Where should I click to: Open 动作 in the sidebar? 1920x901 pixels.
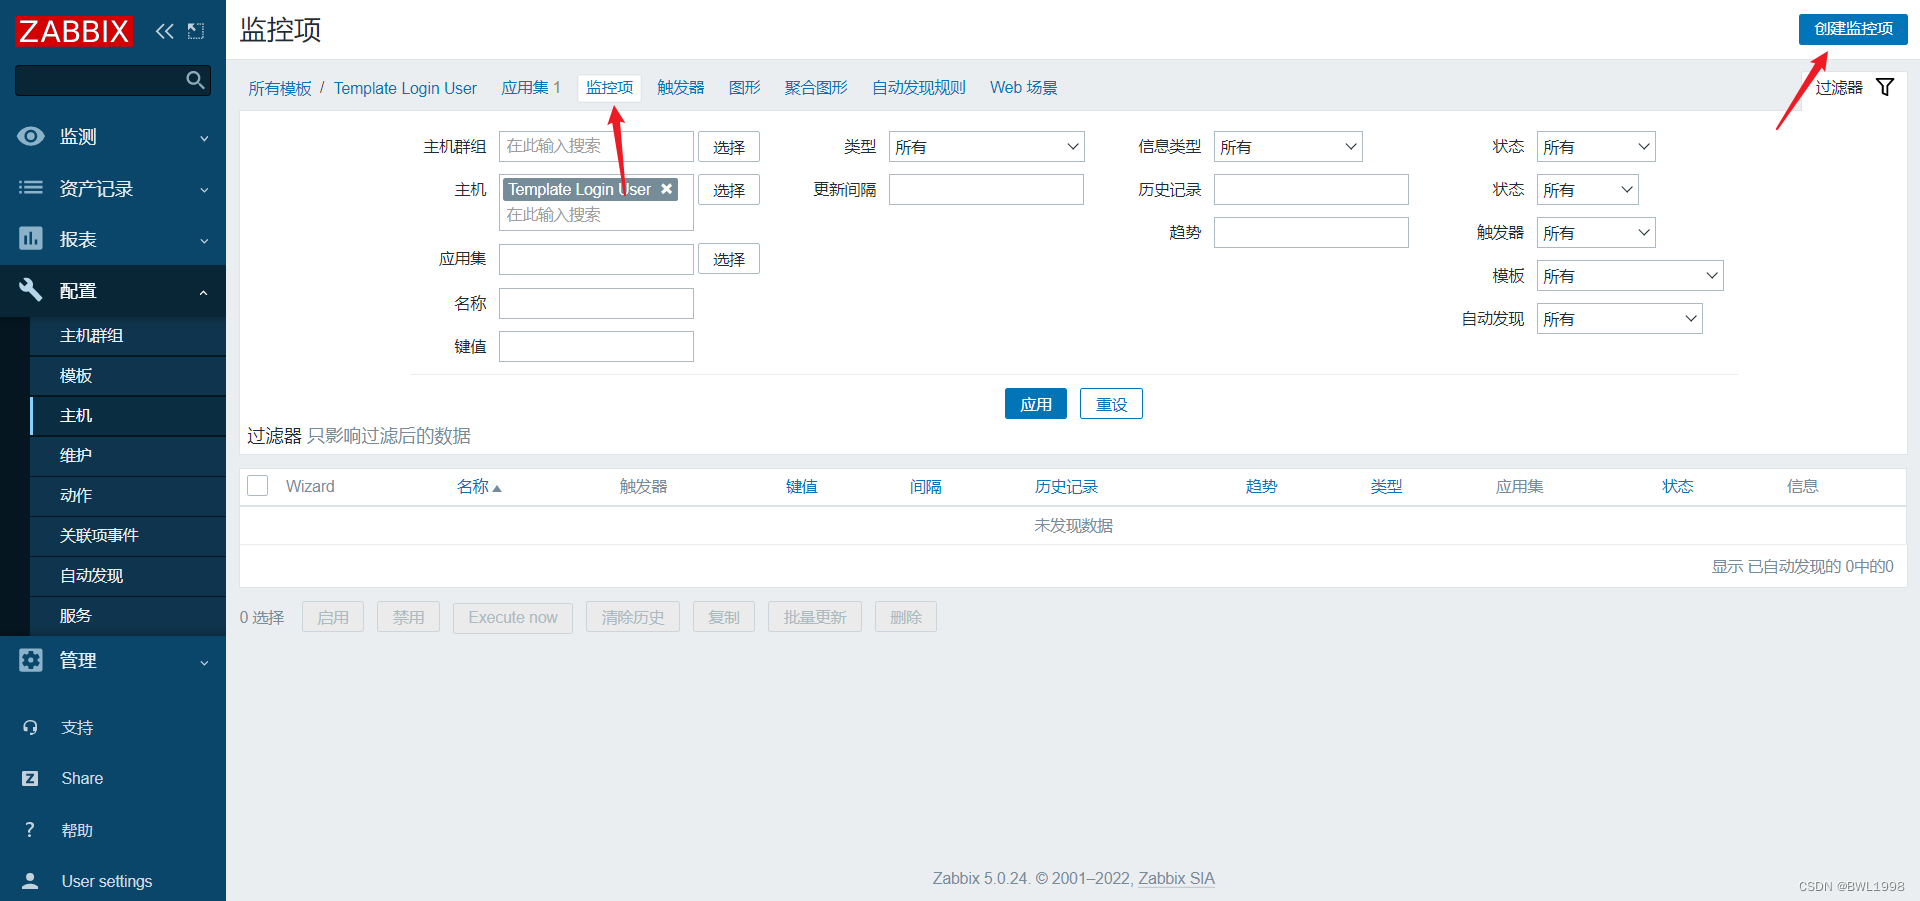128,496
